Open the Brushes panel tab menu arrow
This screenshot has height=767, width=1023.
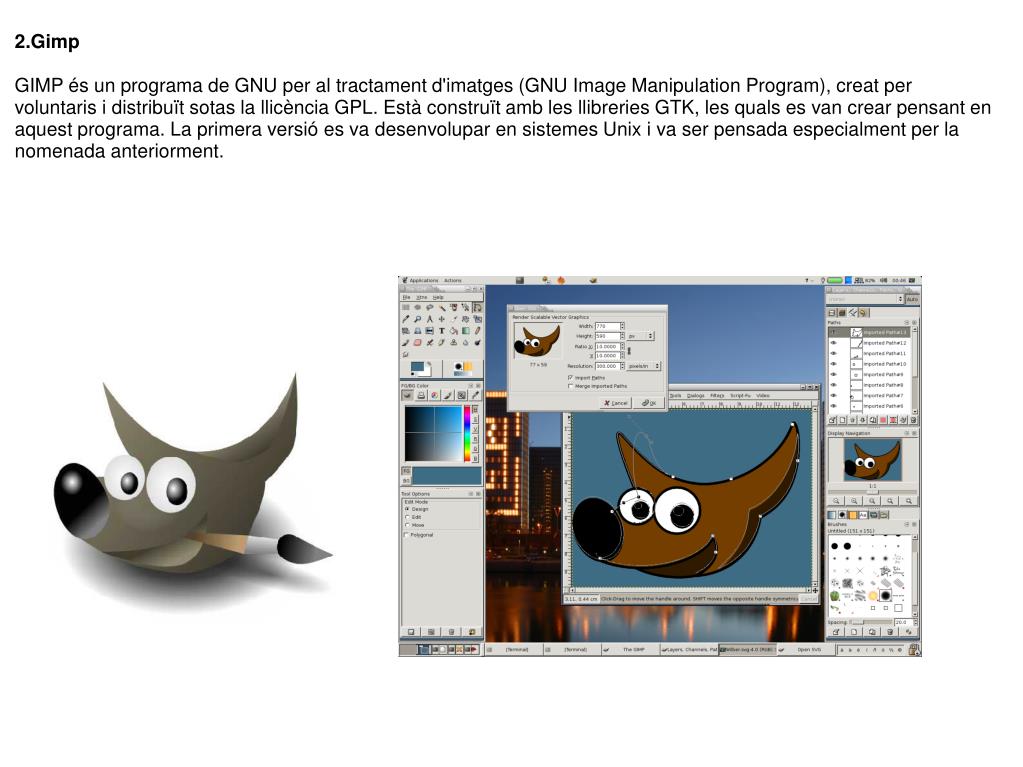906,524
